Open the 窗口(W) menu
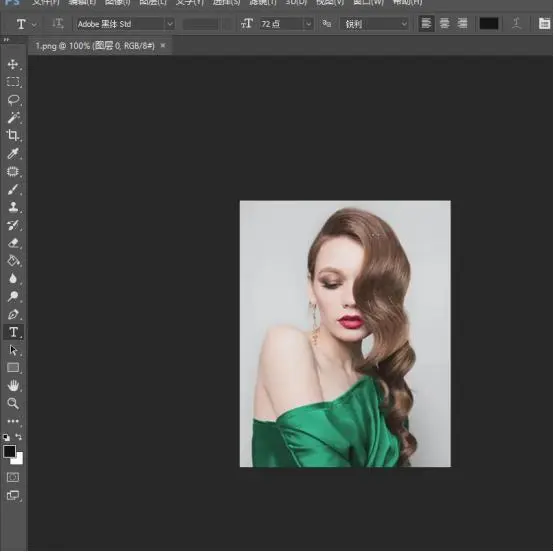The width and height of the screenshot is (554, 552). tap(368, 3)
